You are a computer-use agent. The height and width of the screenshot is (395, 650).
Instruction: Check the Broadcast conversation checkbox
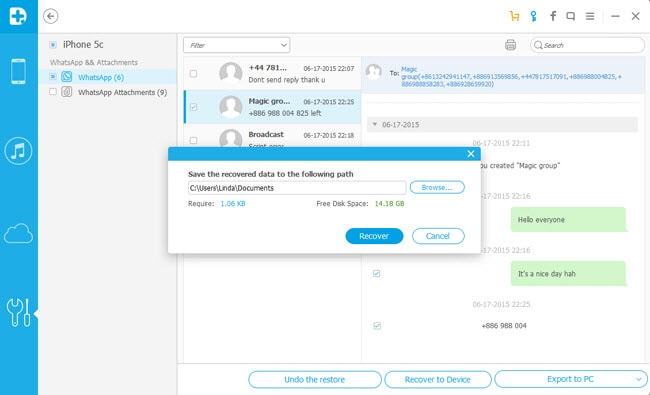pyautogui.click(x=193, y=140)
